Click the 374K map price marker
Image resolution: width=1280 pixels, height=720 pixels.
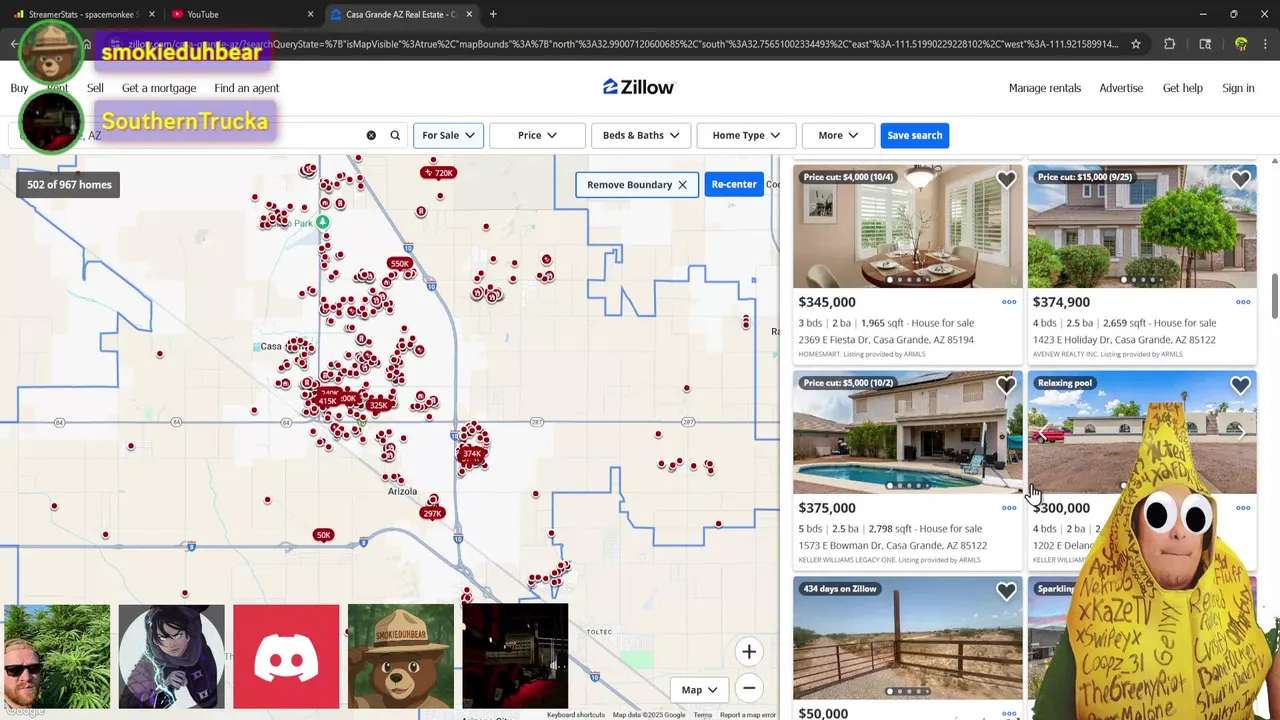click(x=471, y=454)
